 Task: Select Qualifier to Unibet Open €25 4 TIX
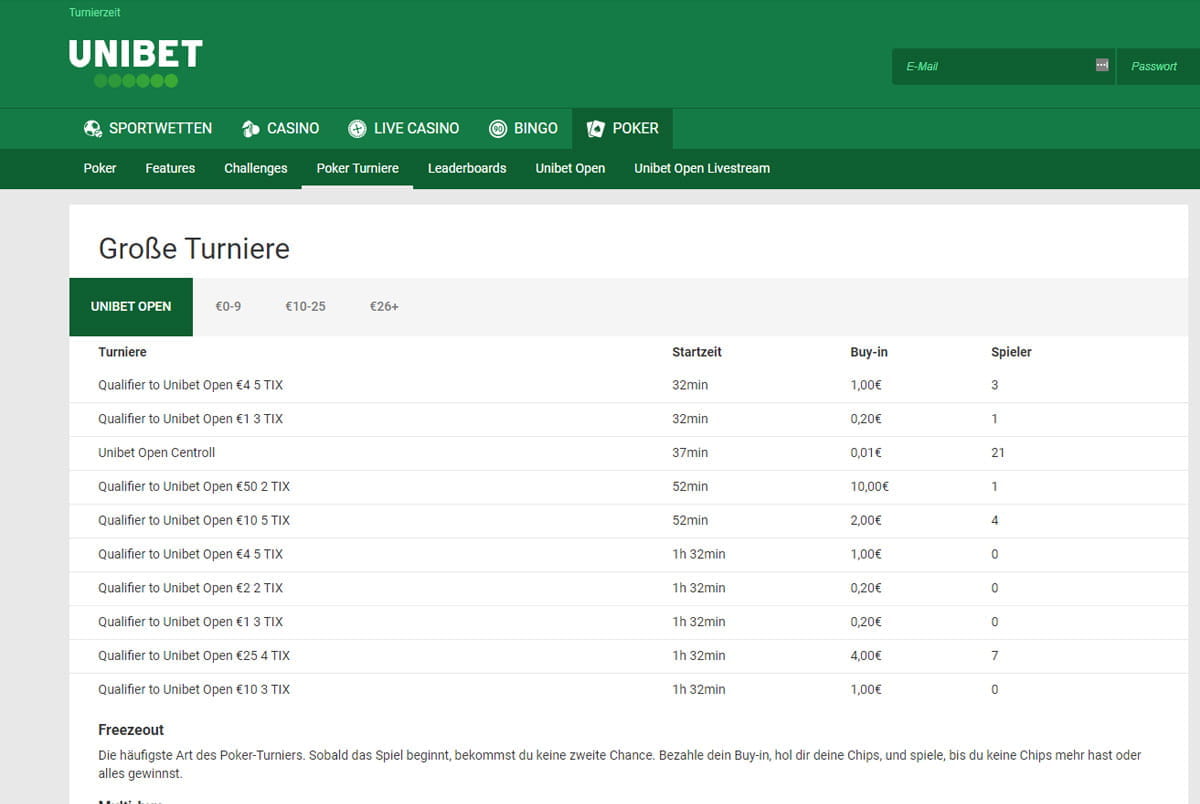tap(194, 656)
